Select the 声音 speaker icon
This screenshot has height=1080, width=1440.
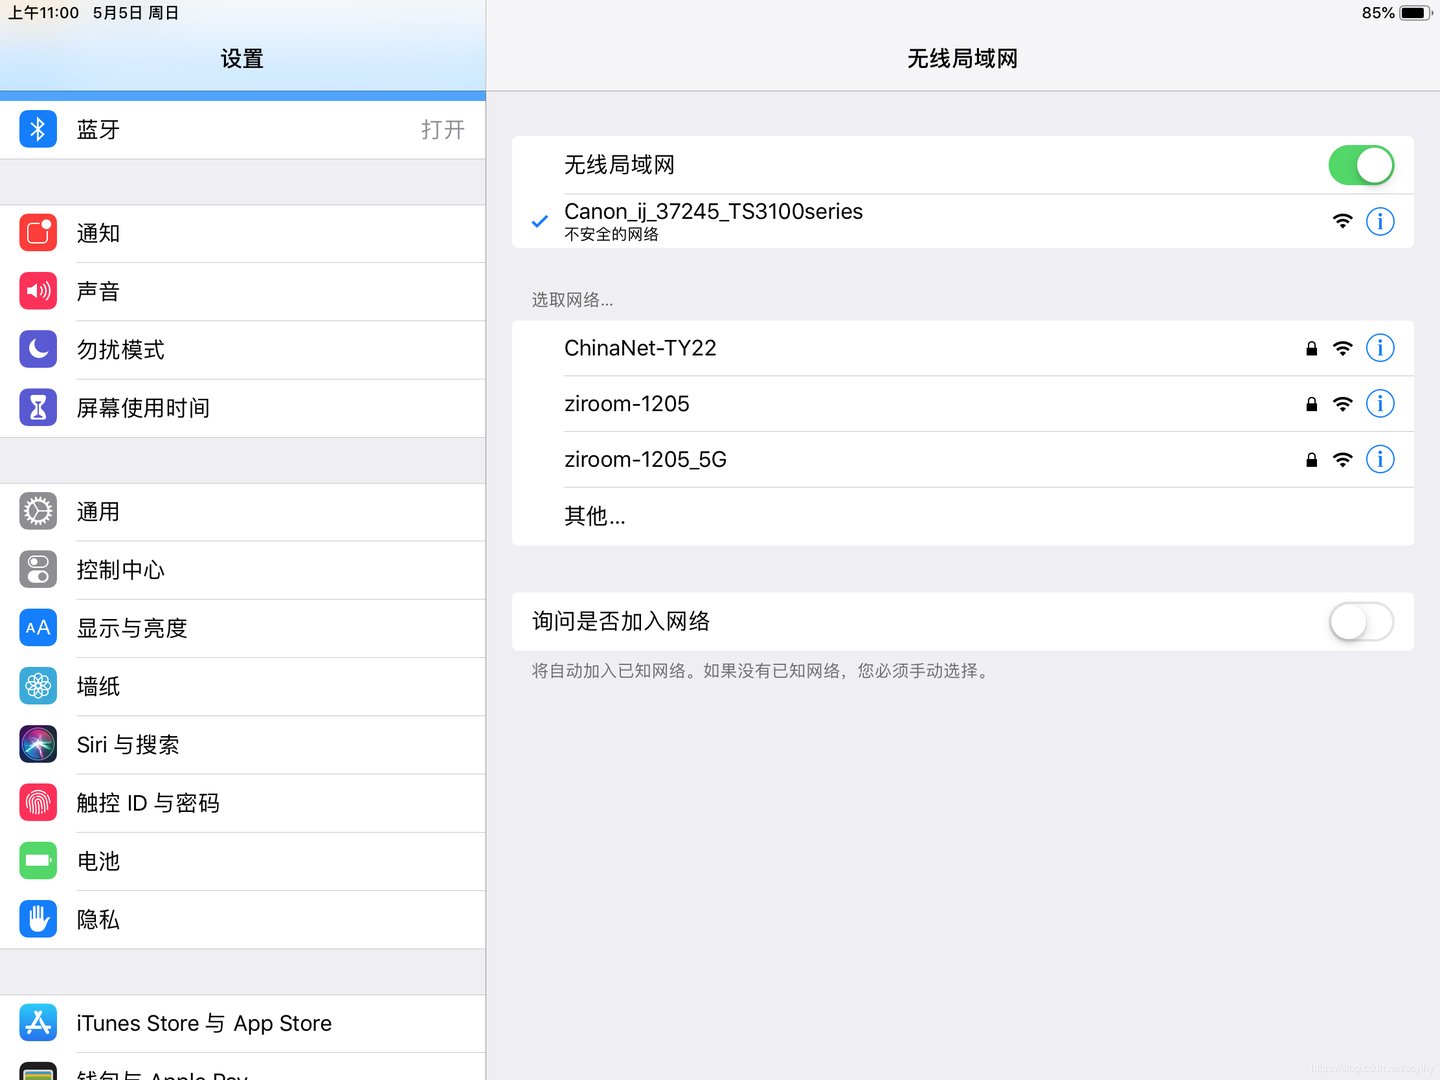tap(37, 291)
